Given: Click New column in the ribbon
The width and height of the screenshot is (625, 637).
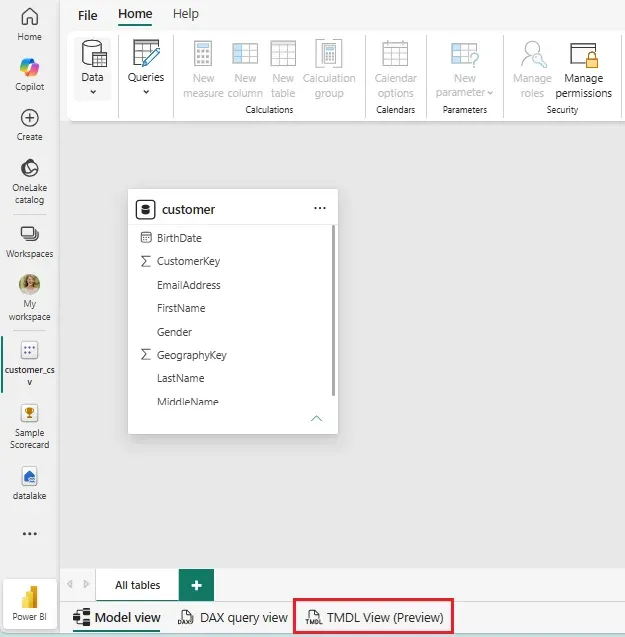Looking at the screenshot, I should (245, 69).
